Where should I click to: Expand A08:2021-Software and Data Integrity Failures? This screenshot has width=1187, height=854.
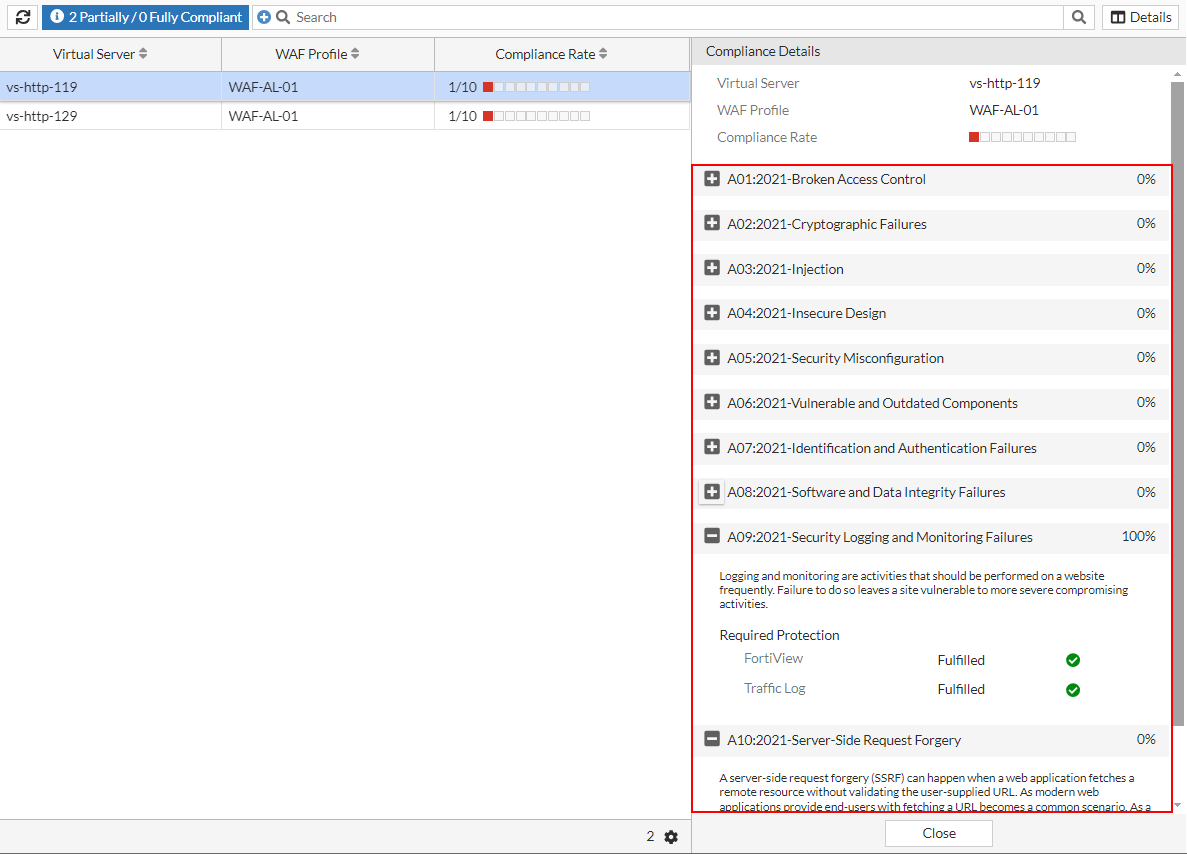pos(712,491)
